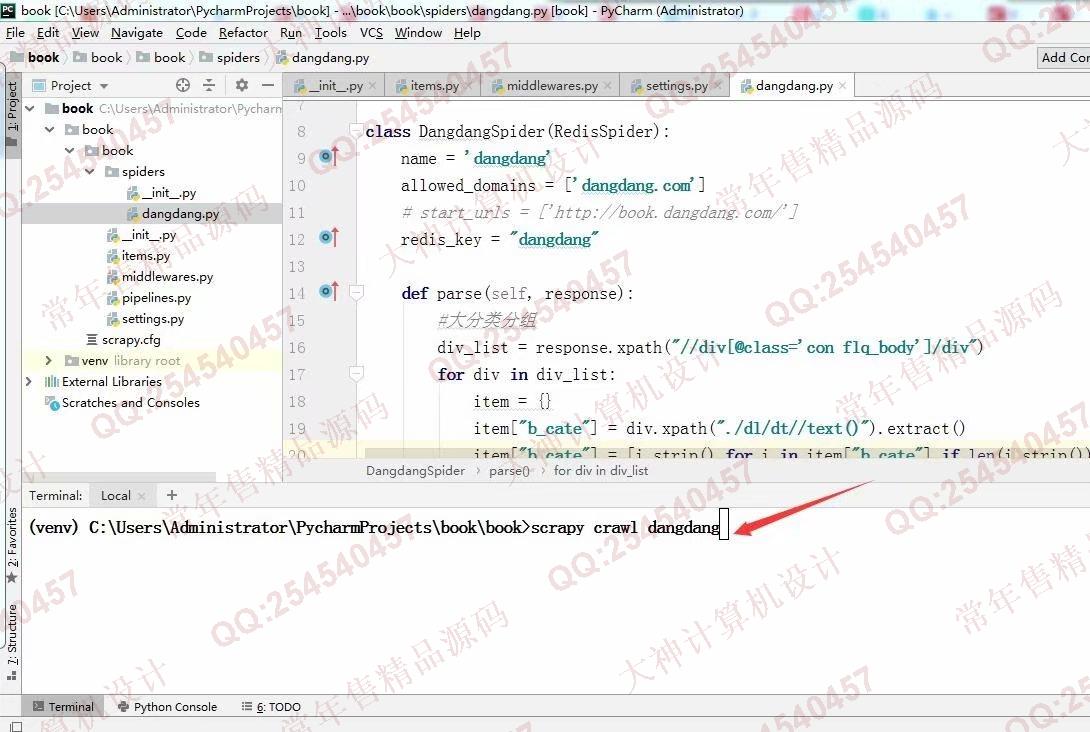
Task: Close the dangdang.py editor tab
Action: pos(843,86)
